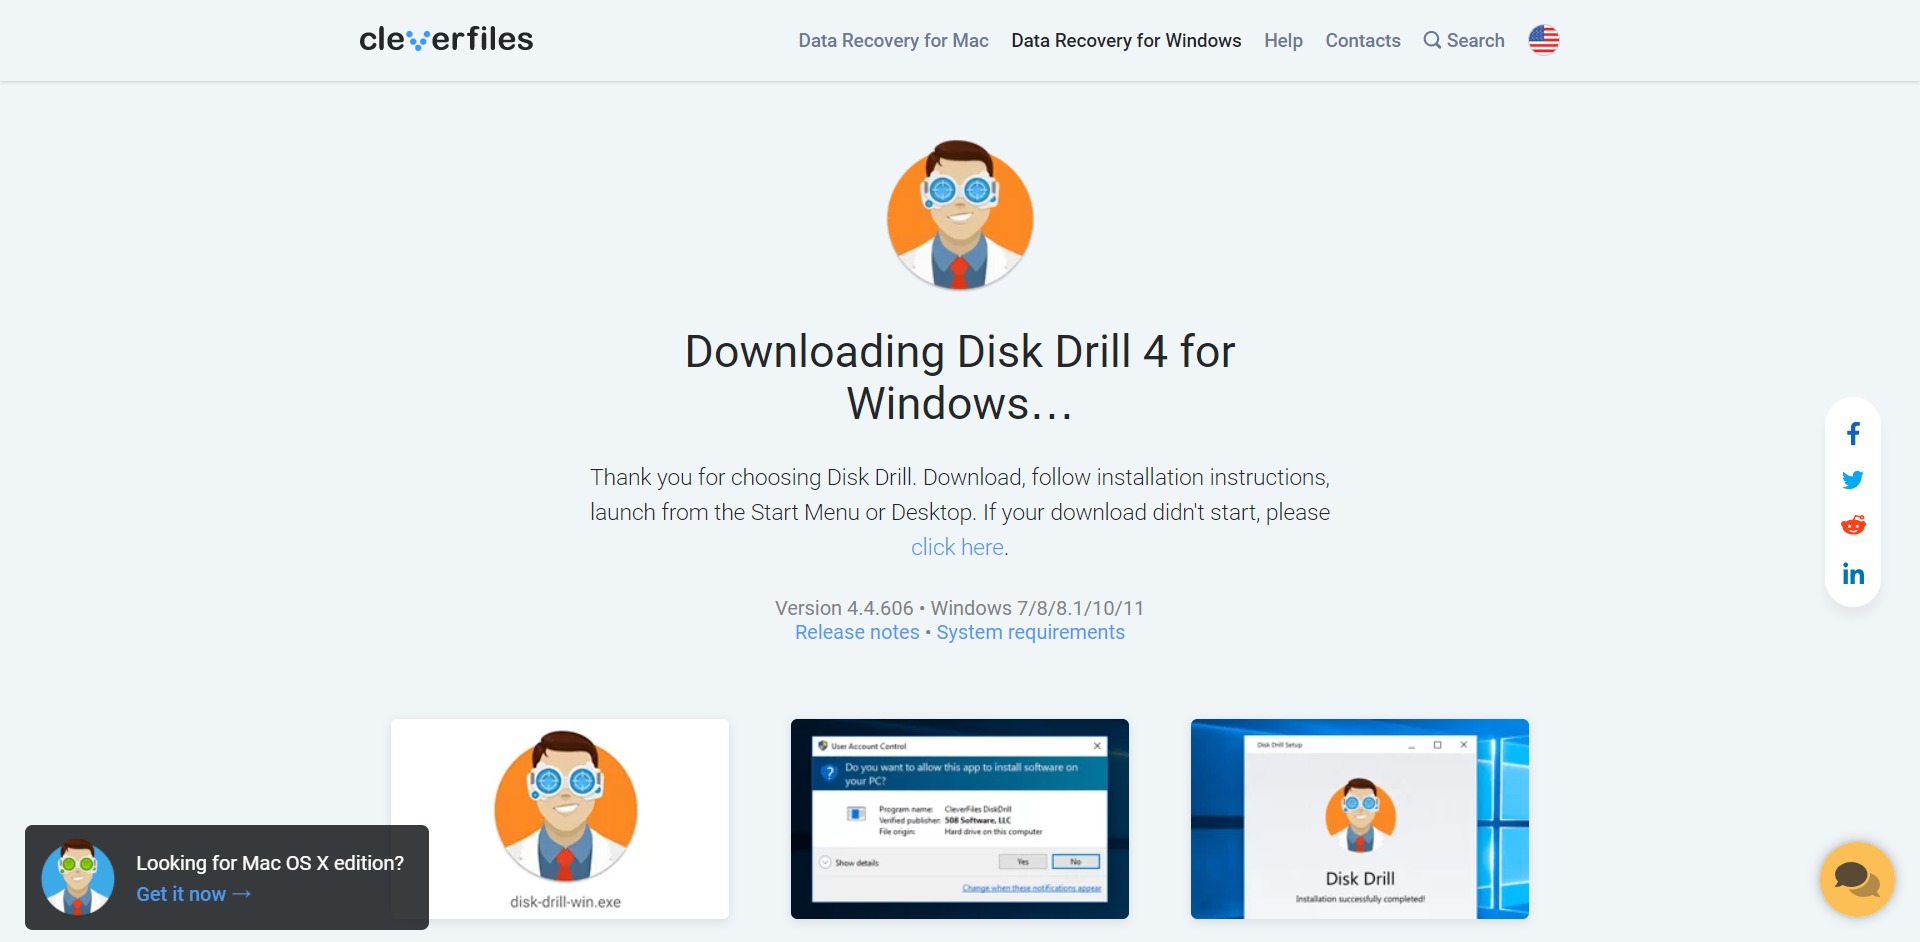This screenshot has width=1920, height=942.
Task: Click the 'click here' download link
Action: pos(957,548)
